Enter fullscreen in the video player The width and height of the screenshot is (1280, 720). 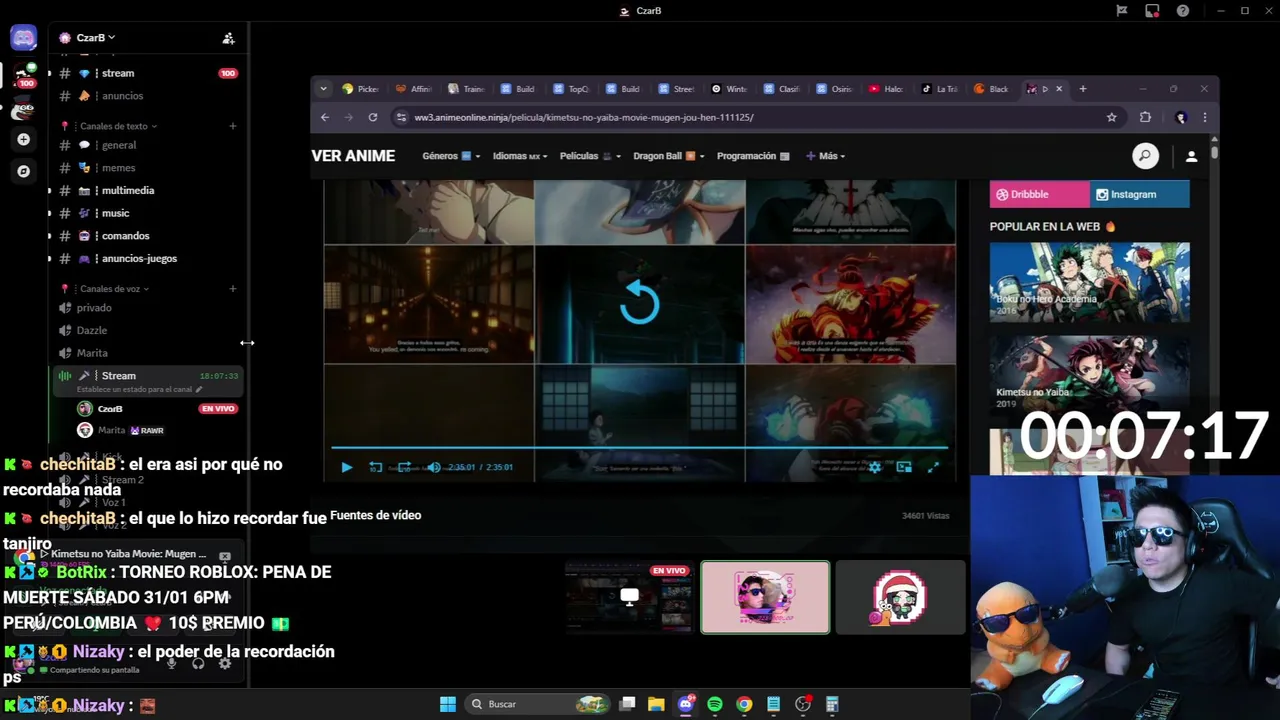tap(933, 467)
